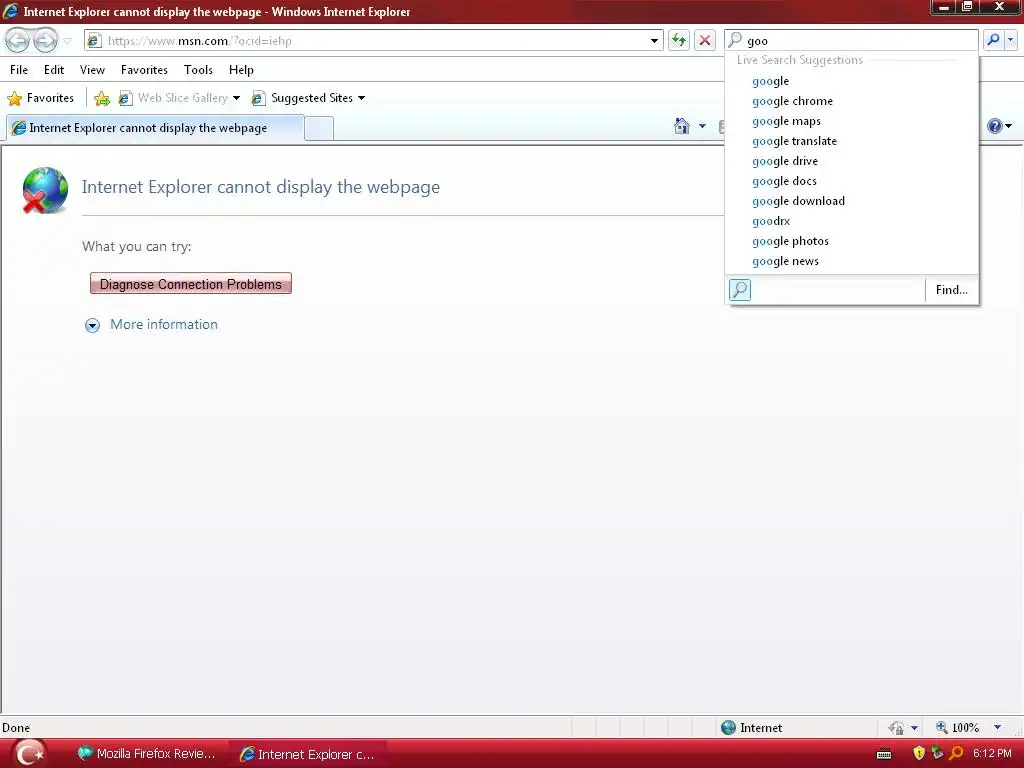The image size is (1024, 768).
Task: Open recent pages dropdown beside navigation arrows
Action: tap(67, 40)
